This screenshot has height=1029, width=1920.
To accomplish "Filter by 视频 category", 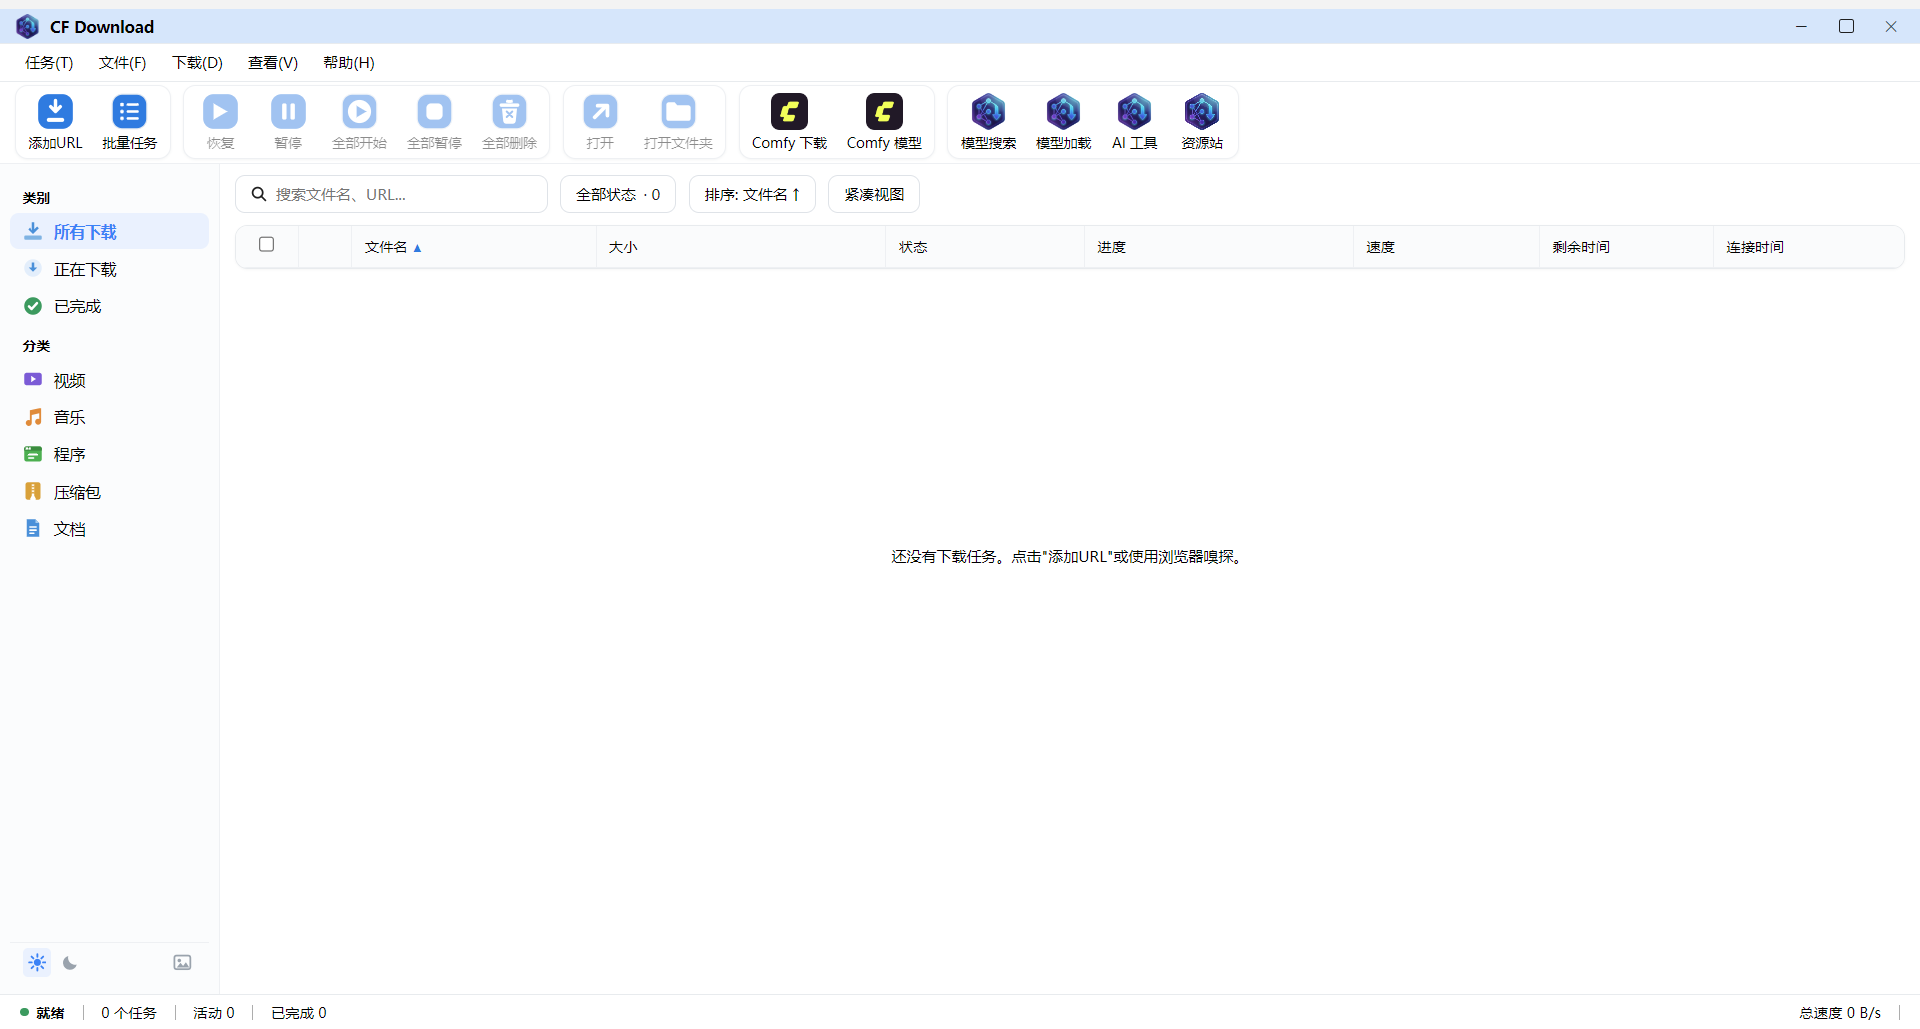I will click(110, 381).
